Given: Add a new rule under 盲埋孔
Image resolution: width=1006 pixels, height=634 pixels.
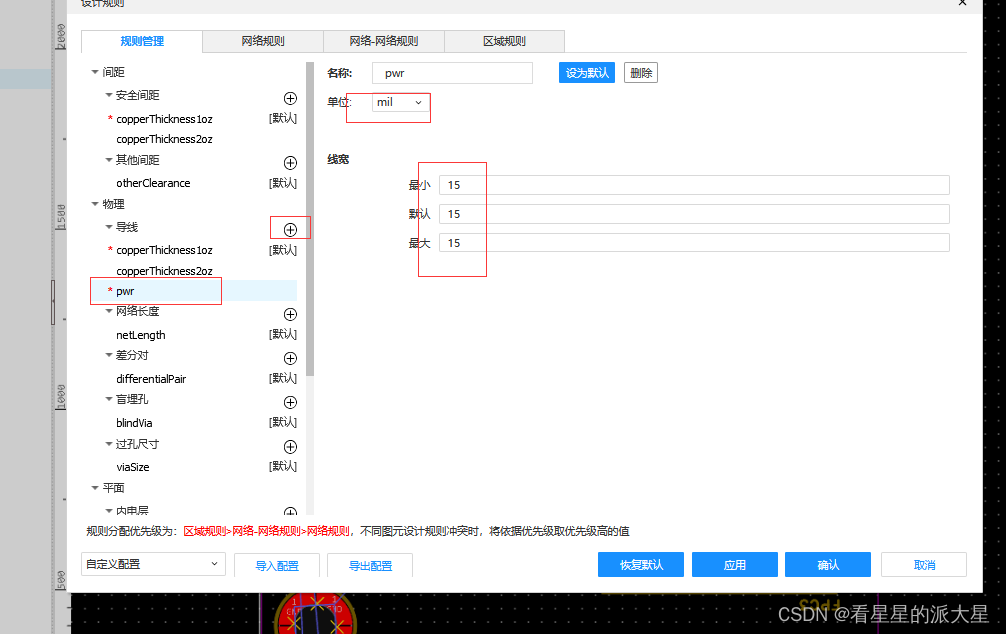Looking at the screenshot, I should (290, 402).
